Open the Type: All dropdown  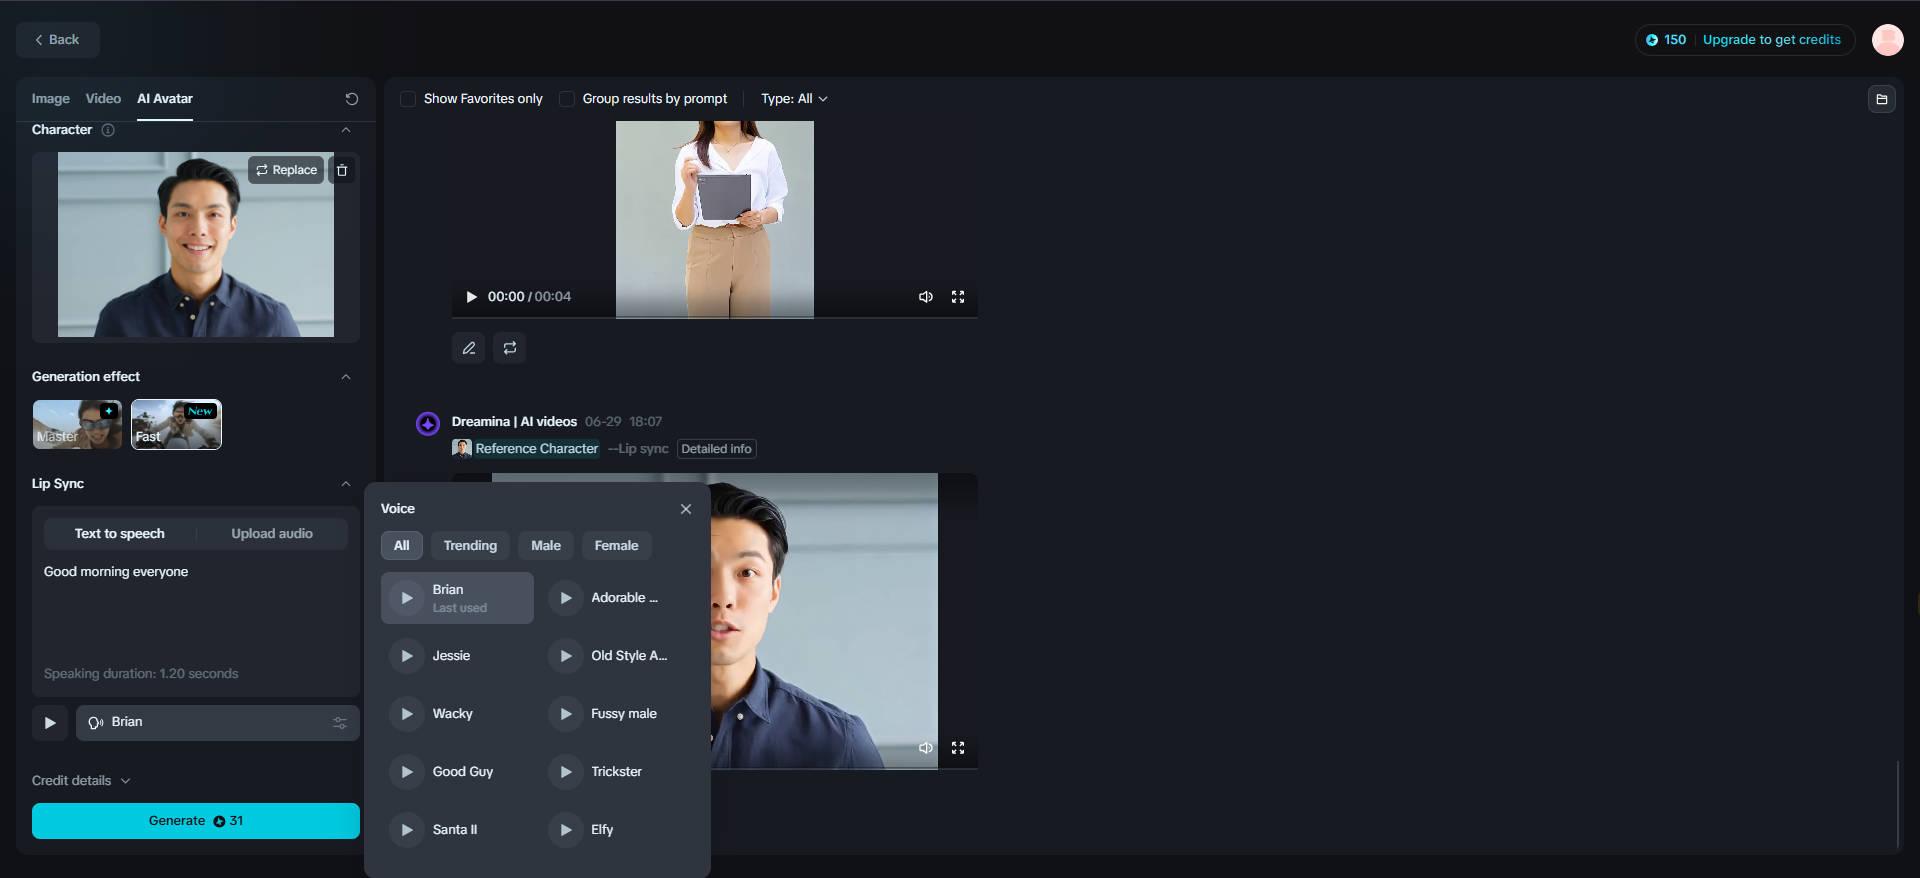pos(794,99)
